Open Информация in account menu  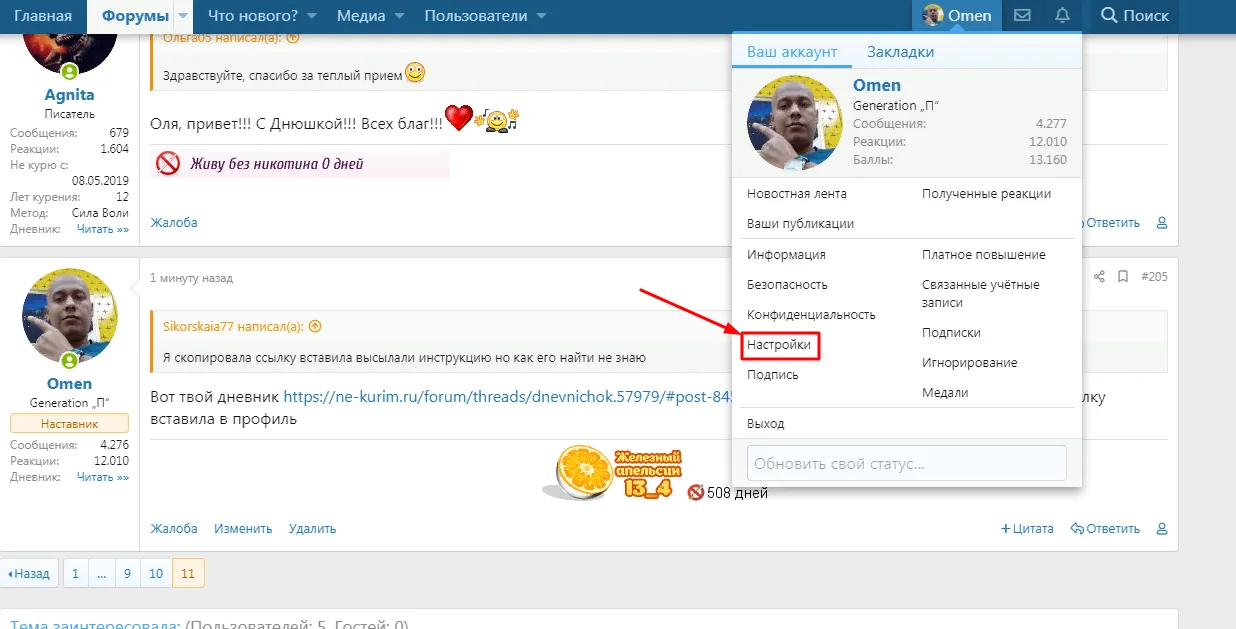pyautogui.click(x=786, y=255)
